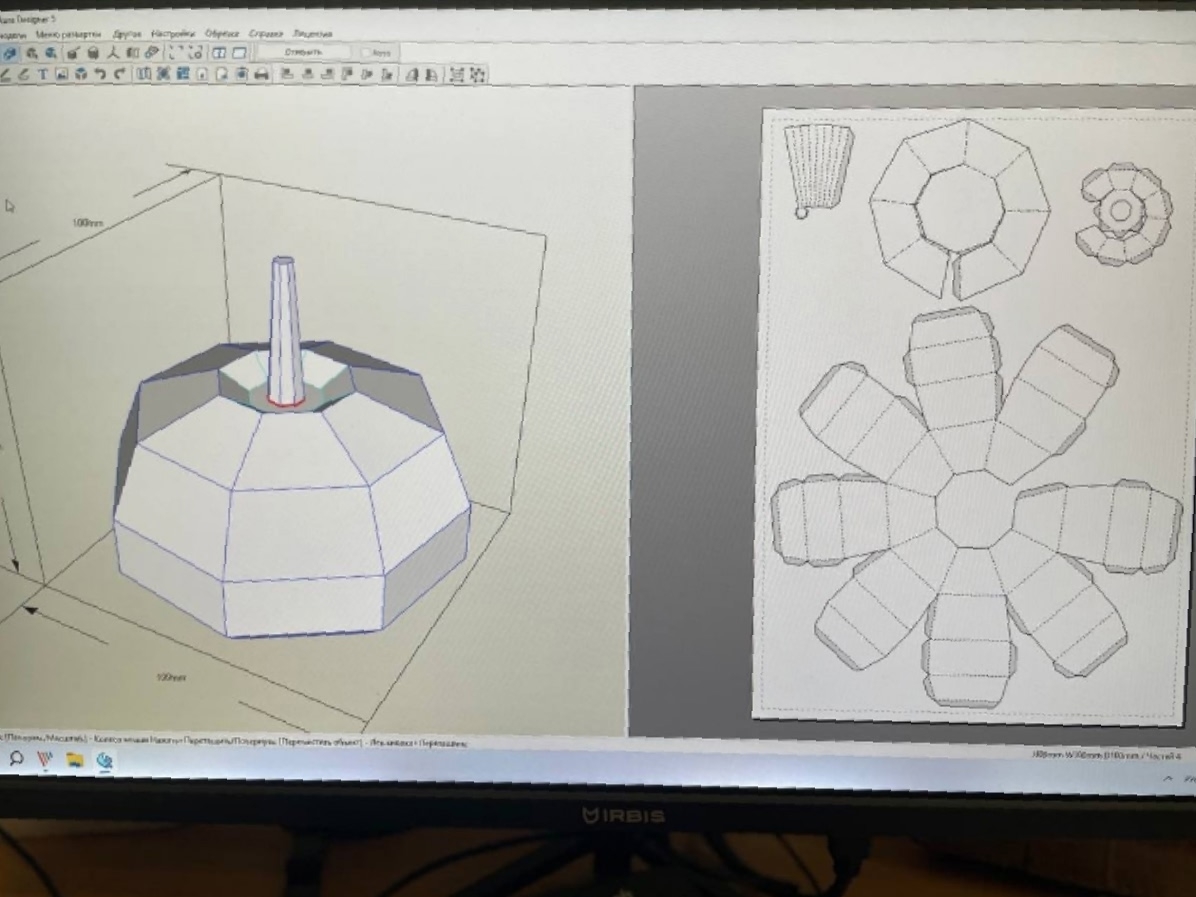Click the undo arrow in the toolbar
This screenshot has height=897, width=1196.
(x=101, y=74)
